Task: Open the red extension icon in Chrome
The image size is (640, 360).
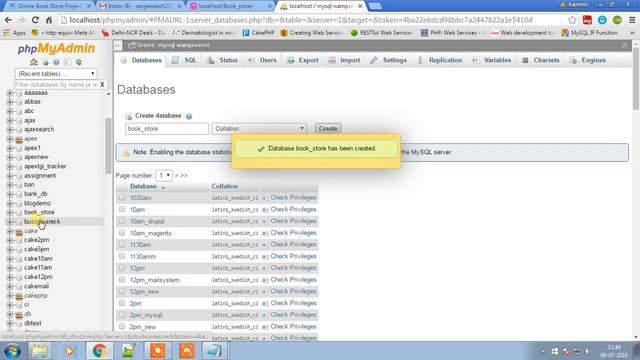Action: tap(587, 20)
